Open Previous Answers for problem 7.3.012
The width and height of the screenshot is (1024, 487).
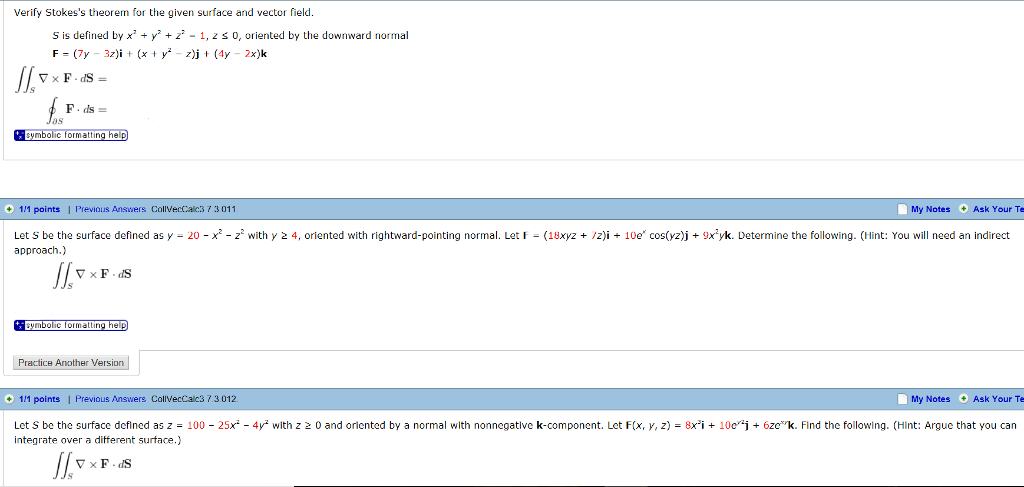point(110,399)
